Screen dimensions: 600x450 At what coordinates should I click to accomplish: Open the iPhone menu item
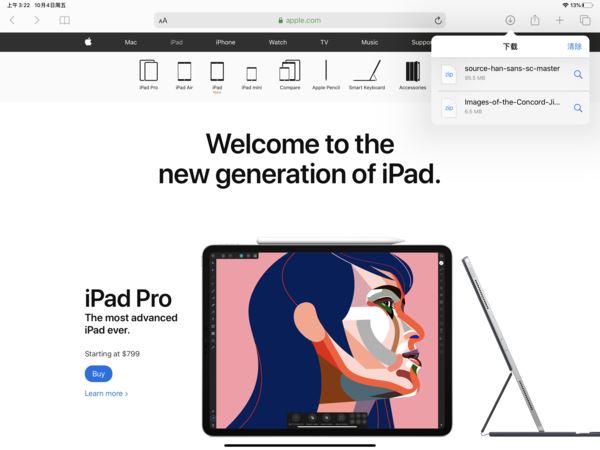(225, 42)
